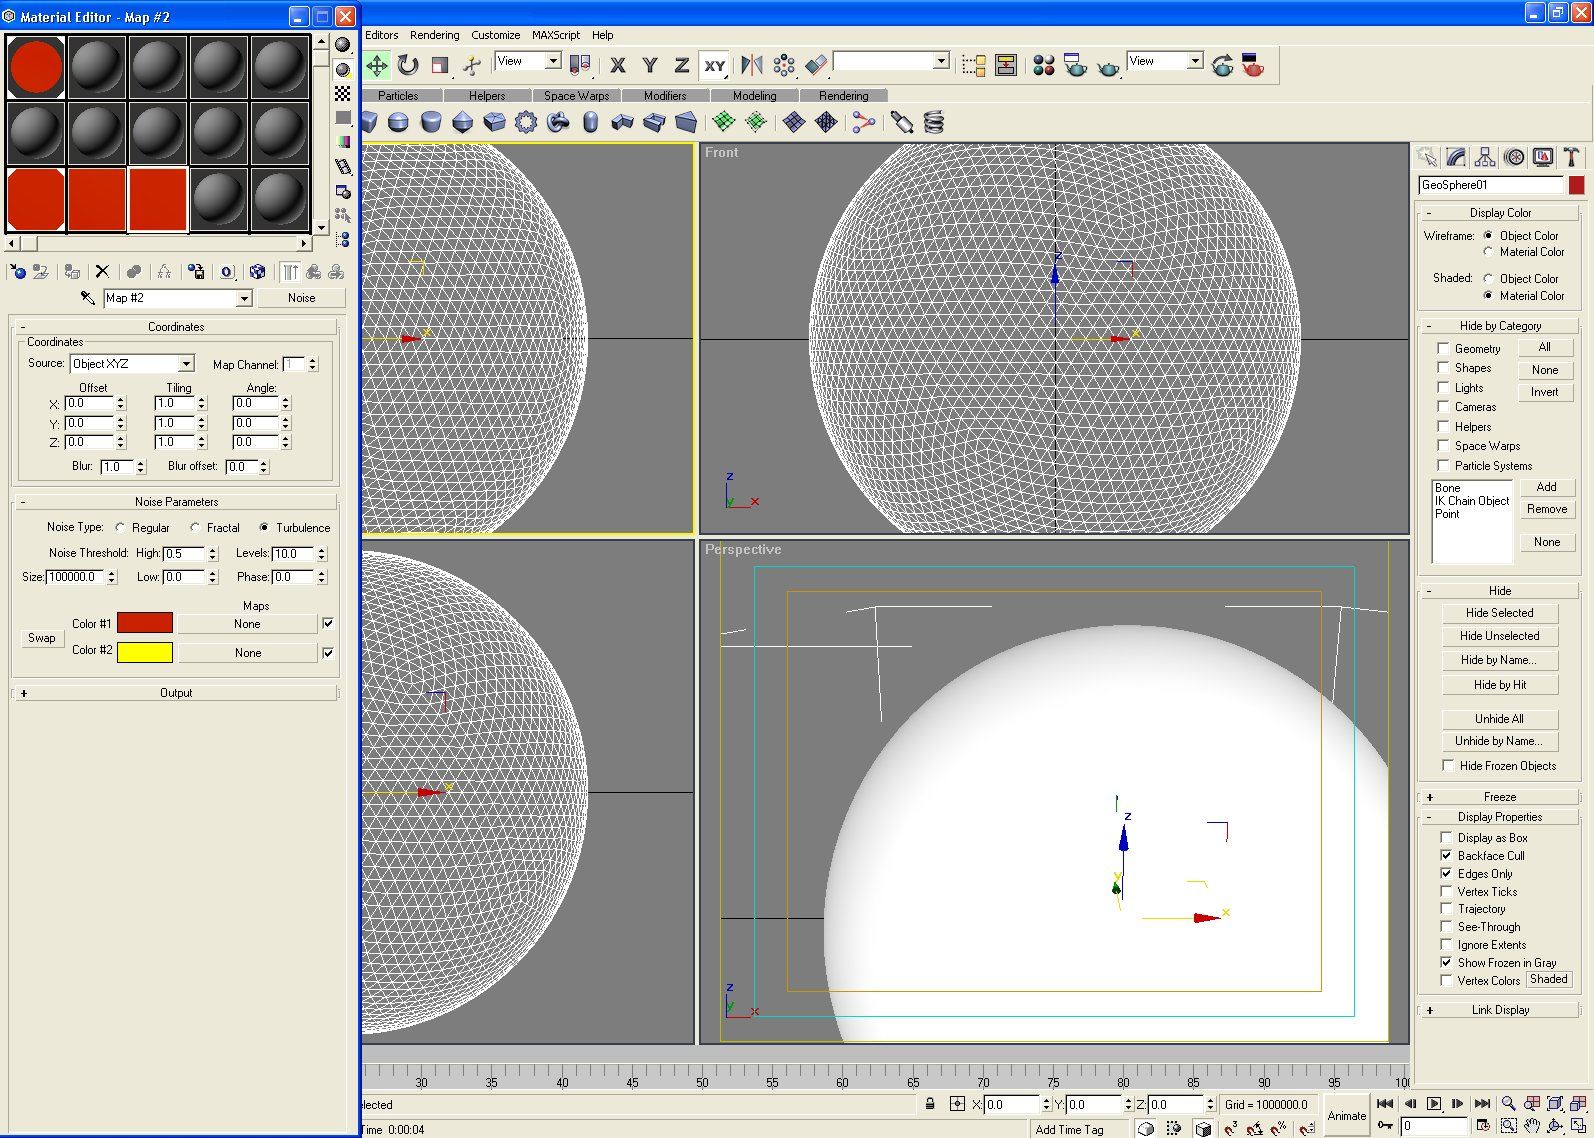Viewport: 1594px width, 1138px height.
Task: Set Shaded to Object Color
Action: tap(1488, 279)
